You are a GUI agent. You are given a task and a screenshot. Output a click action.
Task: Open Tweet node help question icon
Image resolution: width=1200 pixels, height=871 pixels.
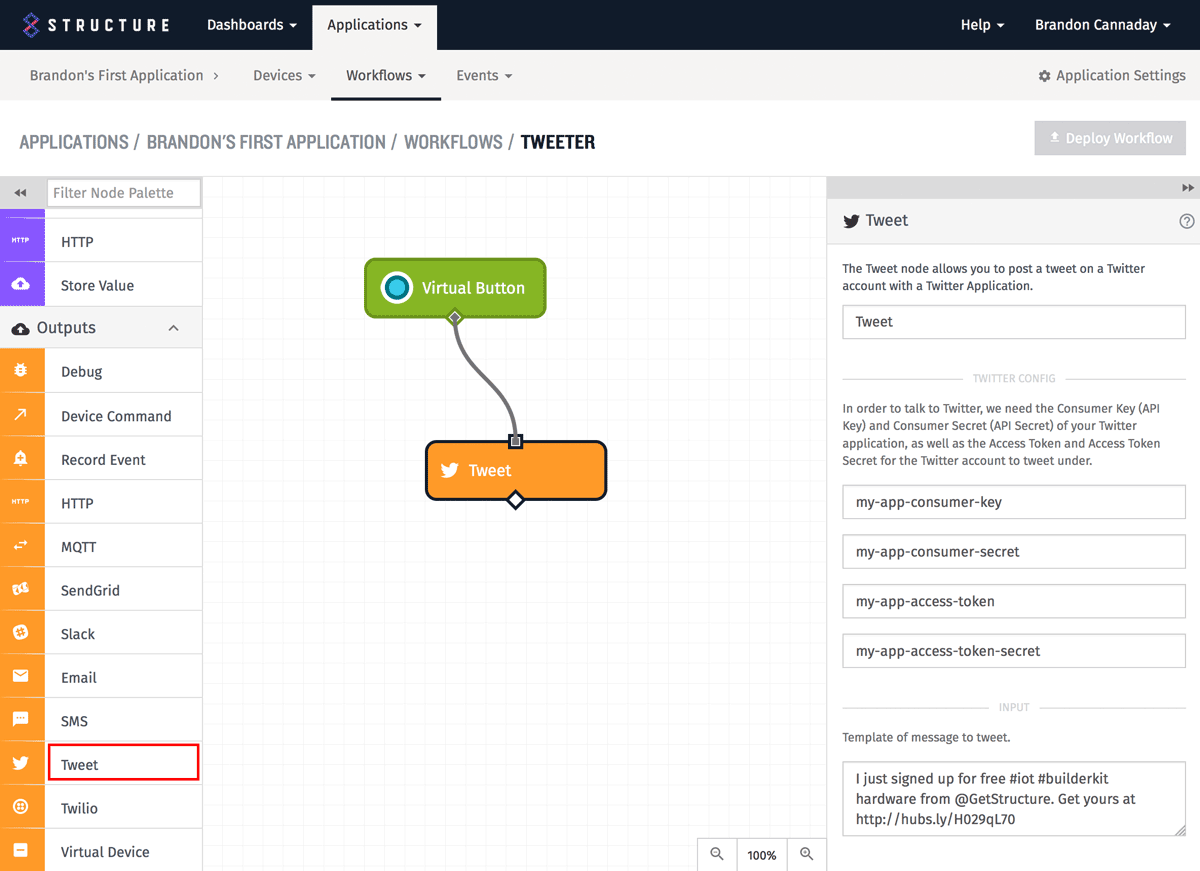[1187, 222]
